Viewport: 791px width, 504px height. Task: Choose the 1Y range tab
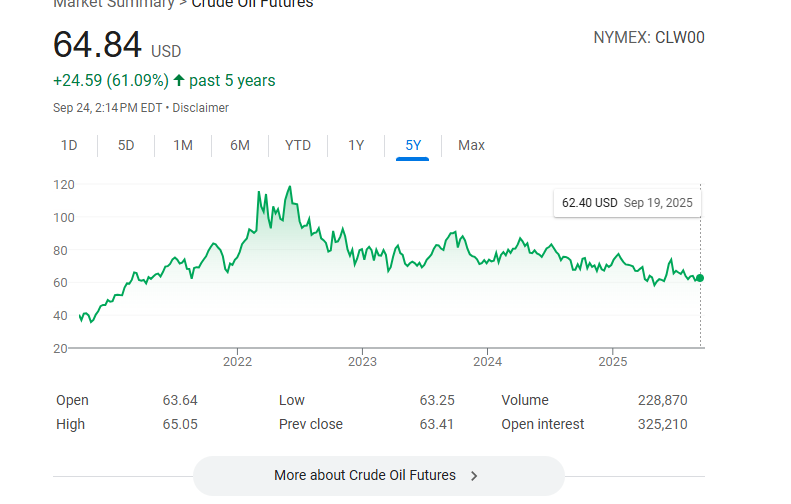click(356, 145)
